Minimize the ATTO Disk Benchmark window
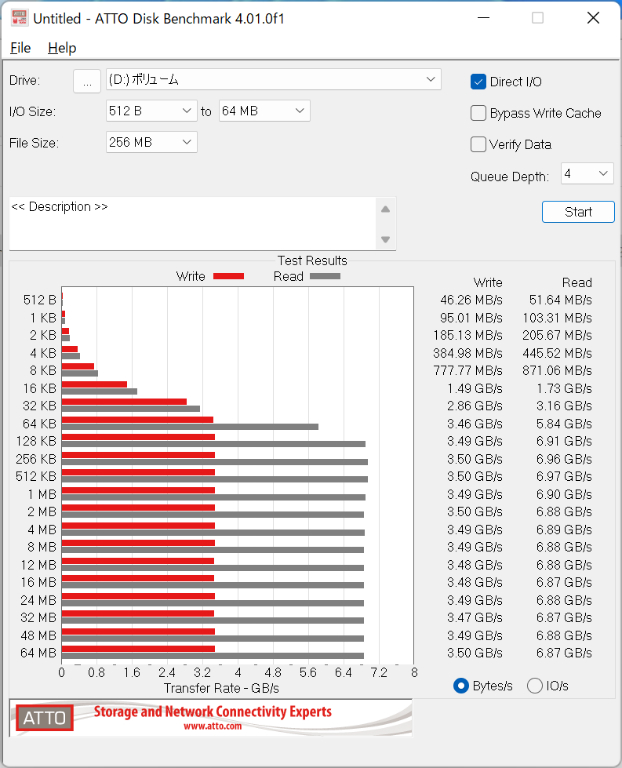Image resolution: width=622 pixels, height=768 pixels. click(483, 18)
